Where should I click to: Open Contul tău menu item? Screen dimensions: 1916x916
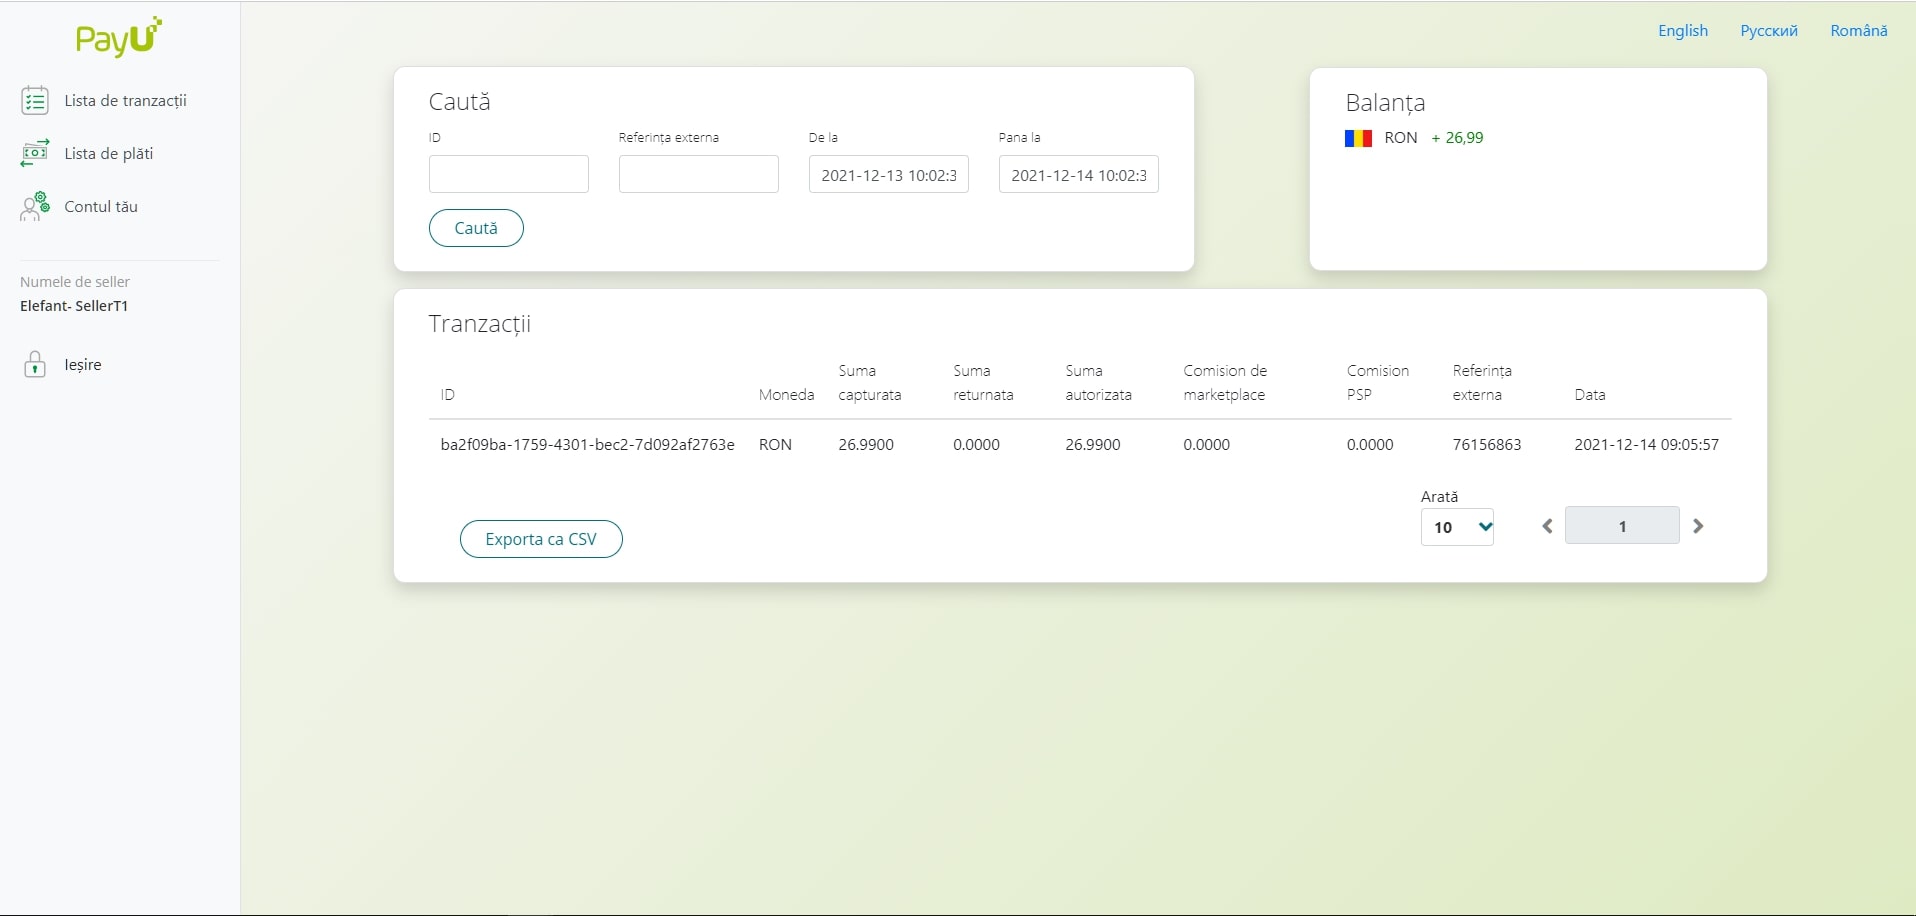[101, 206]
